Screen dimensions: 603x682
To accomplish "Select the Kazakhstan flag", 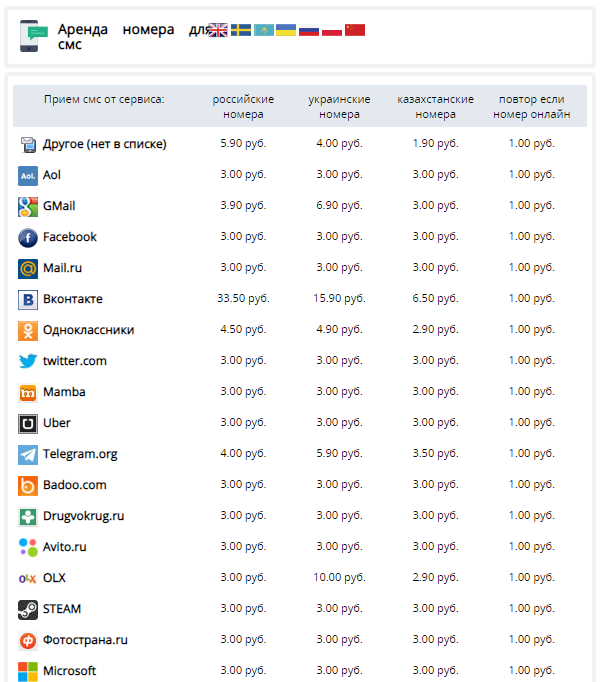I will [x=264, y=30].
